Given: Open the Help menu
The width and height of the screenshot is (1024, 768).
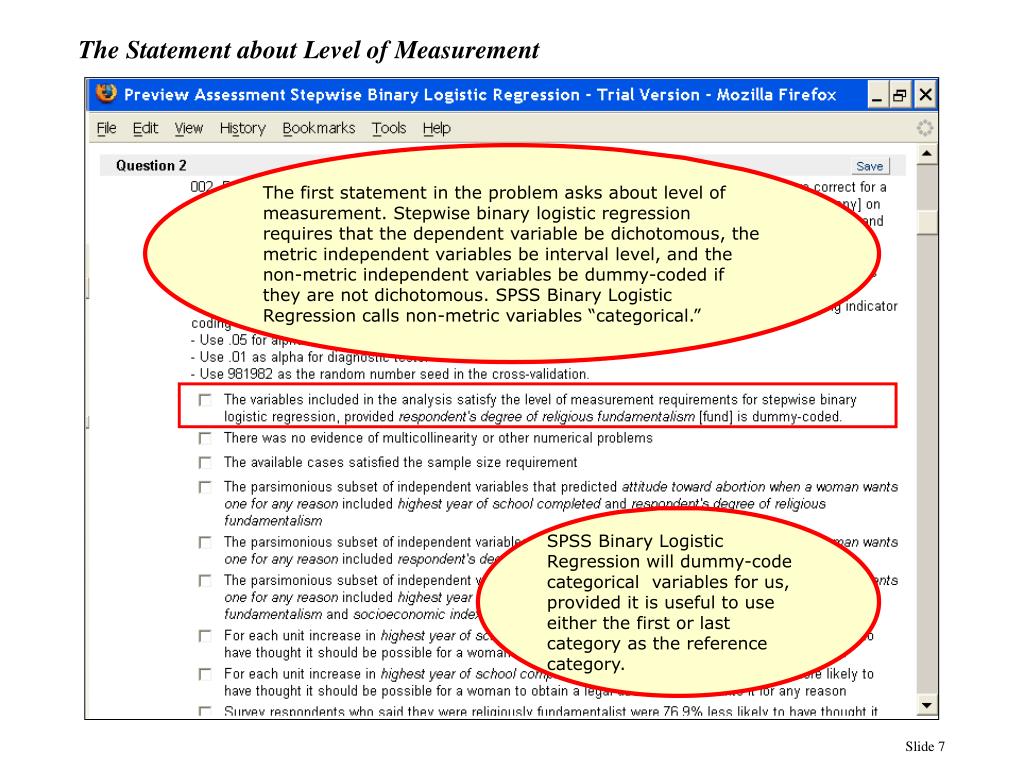Looking at the screenshot, I should [x=437, y=128].
